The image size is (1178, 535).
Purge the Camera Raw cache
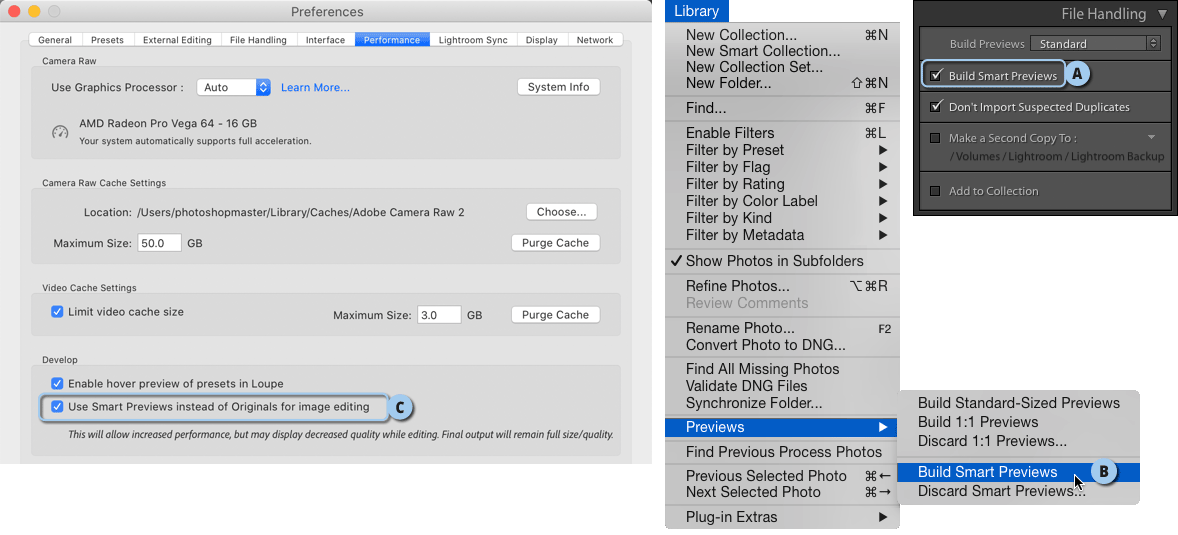555,243
